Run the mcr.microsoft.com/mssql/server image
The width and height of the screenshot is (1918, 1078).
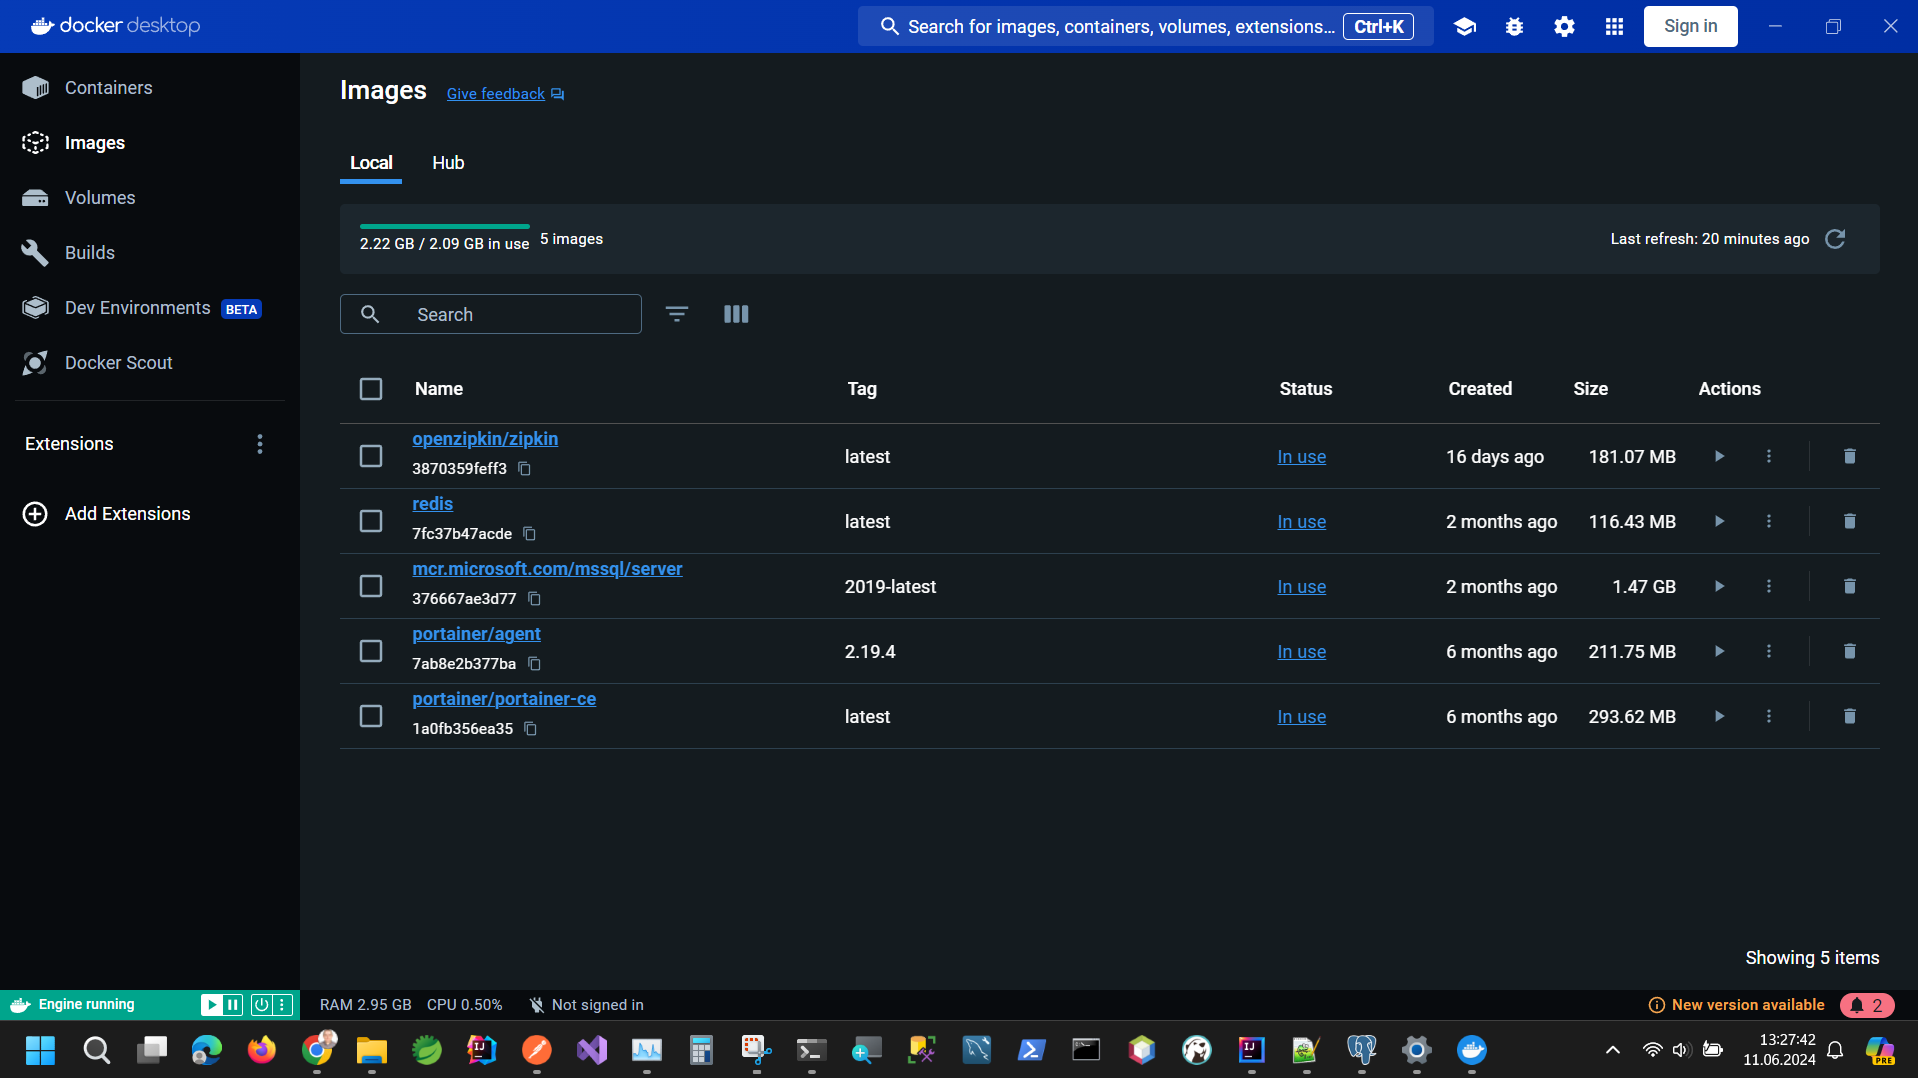pos(1719,586)
